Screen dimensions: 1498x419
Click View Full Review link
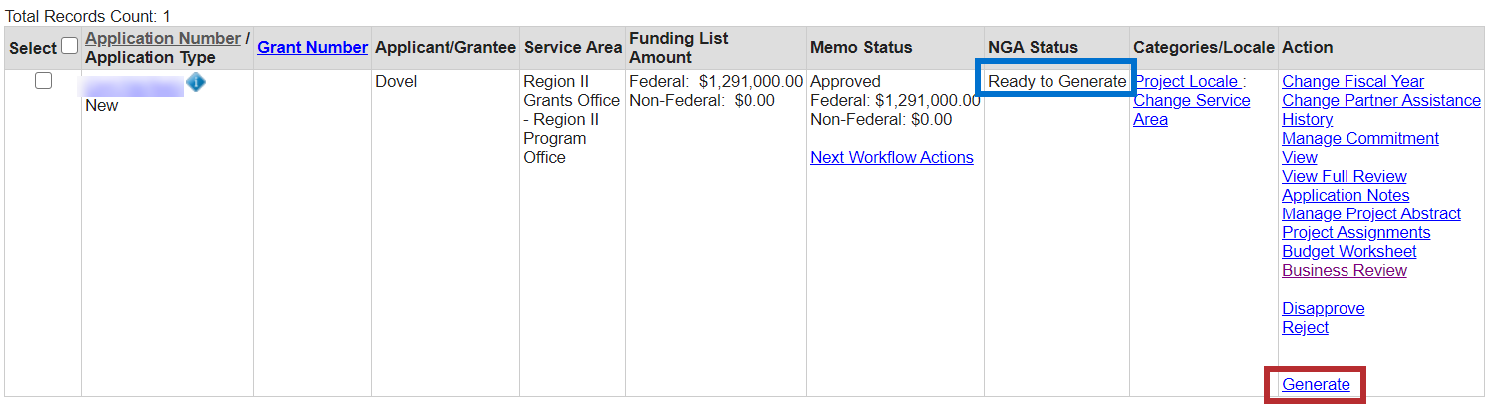[x=1344, y=176]
